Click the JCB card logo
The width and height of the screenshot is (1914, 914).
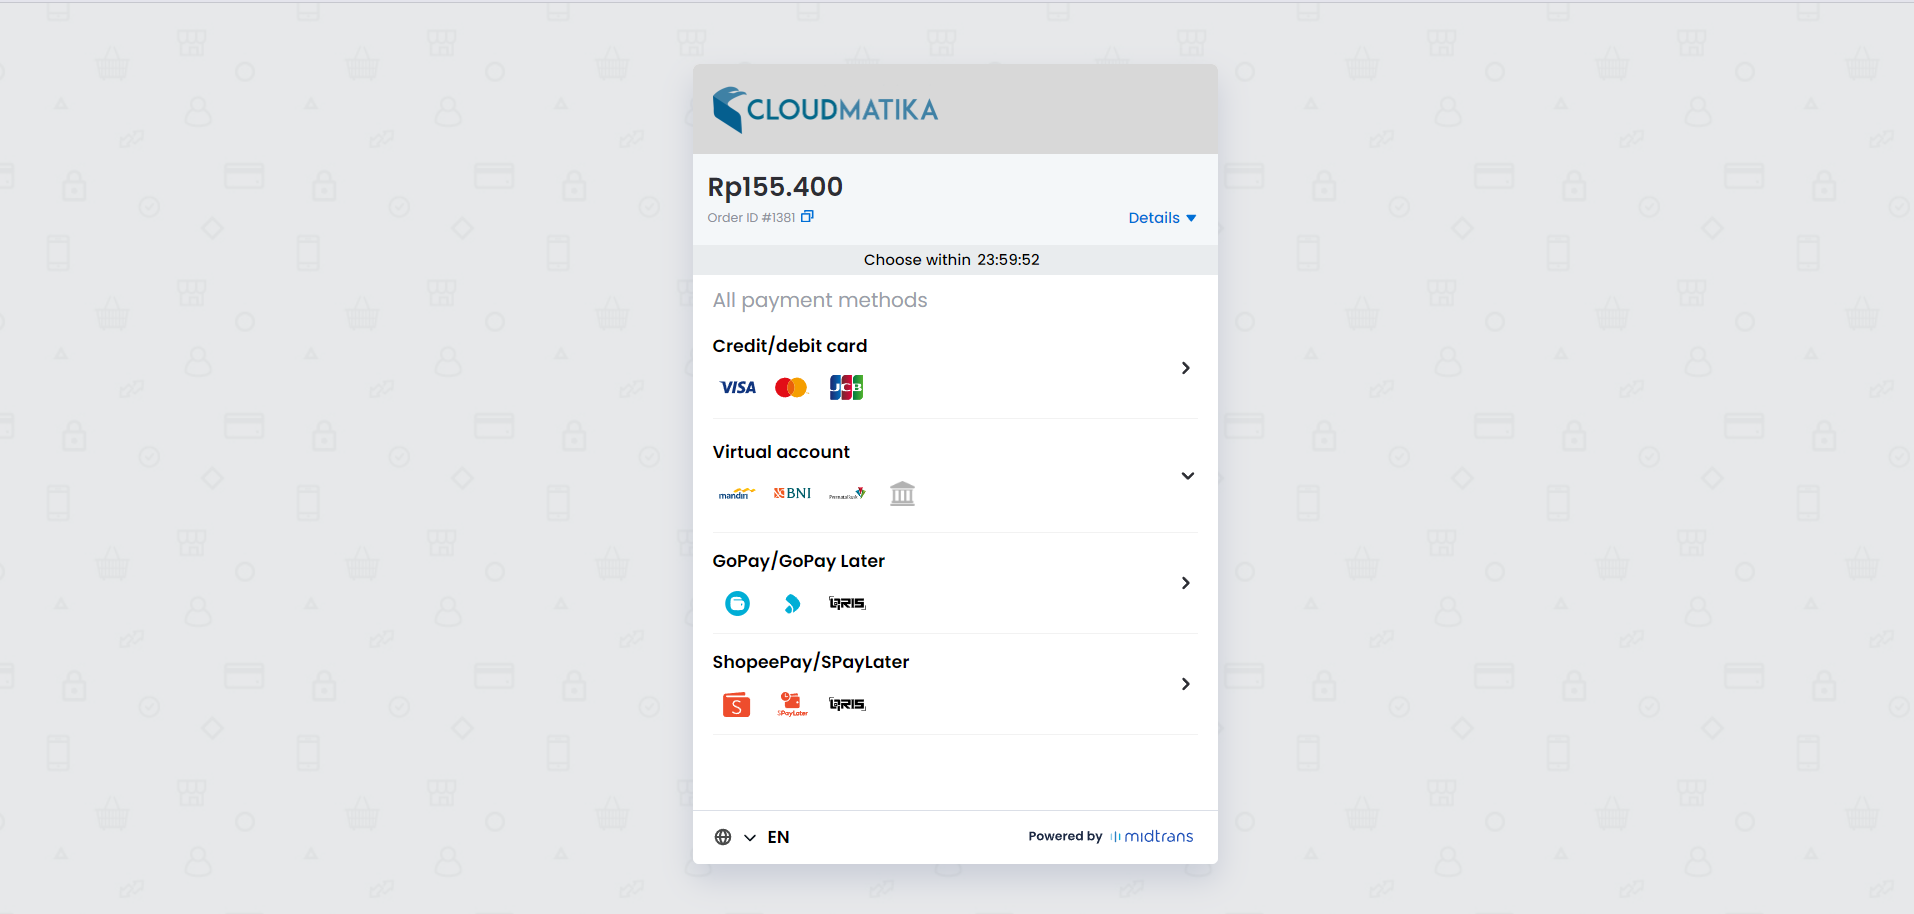pyautogui.click(x=846, y=388)
